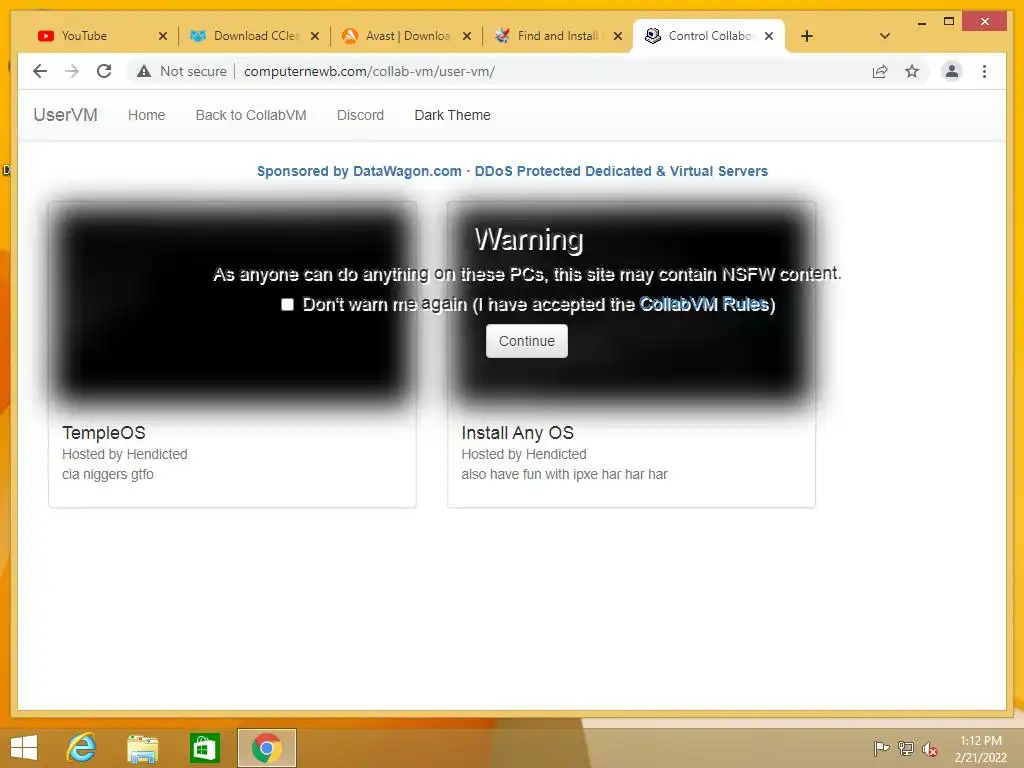Open Chrome three-dot menu

click(x=984, y=71)
